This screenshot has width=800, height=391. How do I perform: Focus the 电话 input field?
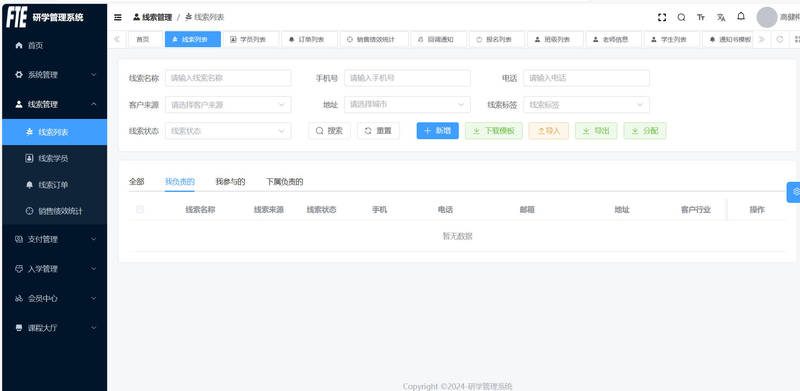[586, 78]
